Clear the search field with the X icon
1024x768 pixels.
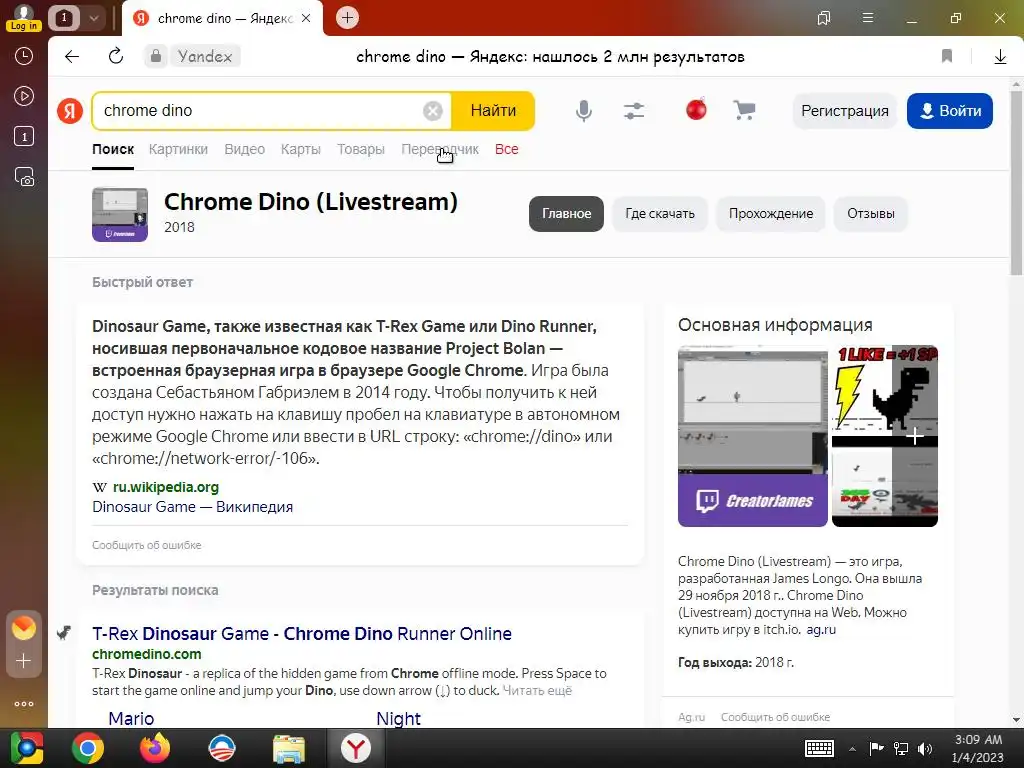point(432,111)
